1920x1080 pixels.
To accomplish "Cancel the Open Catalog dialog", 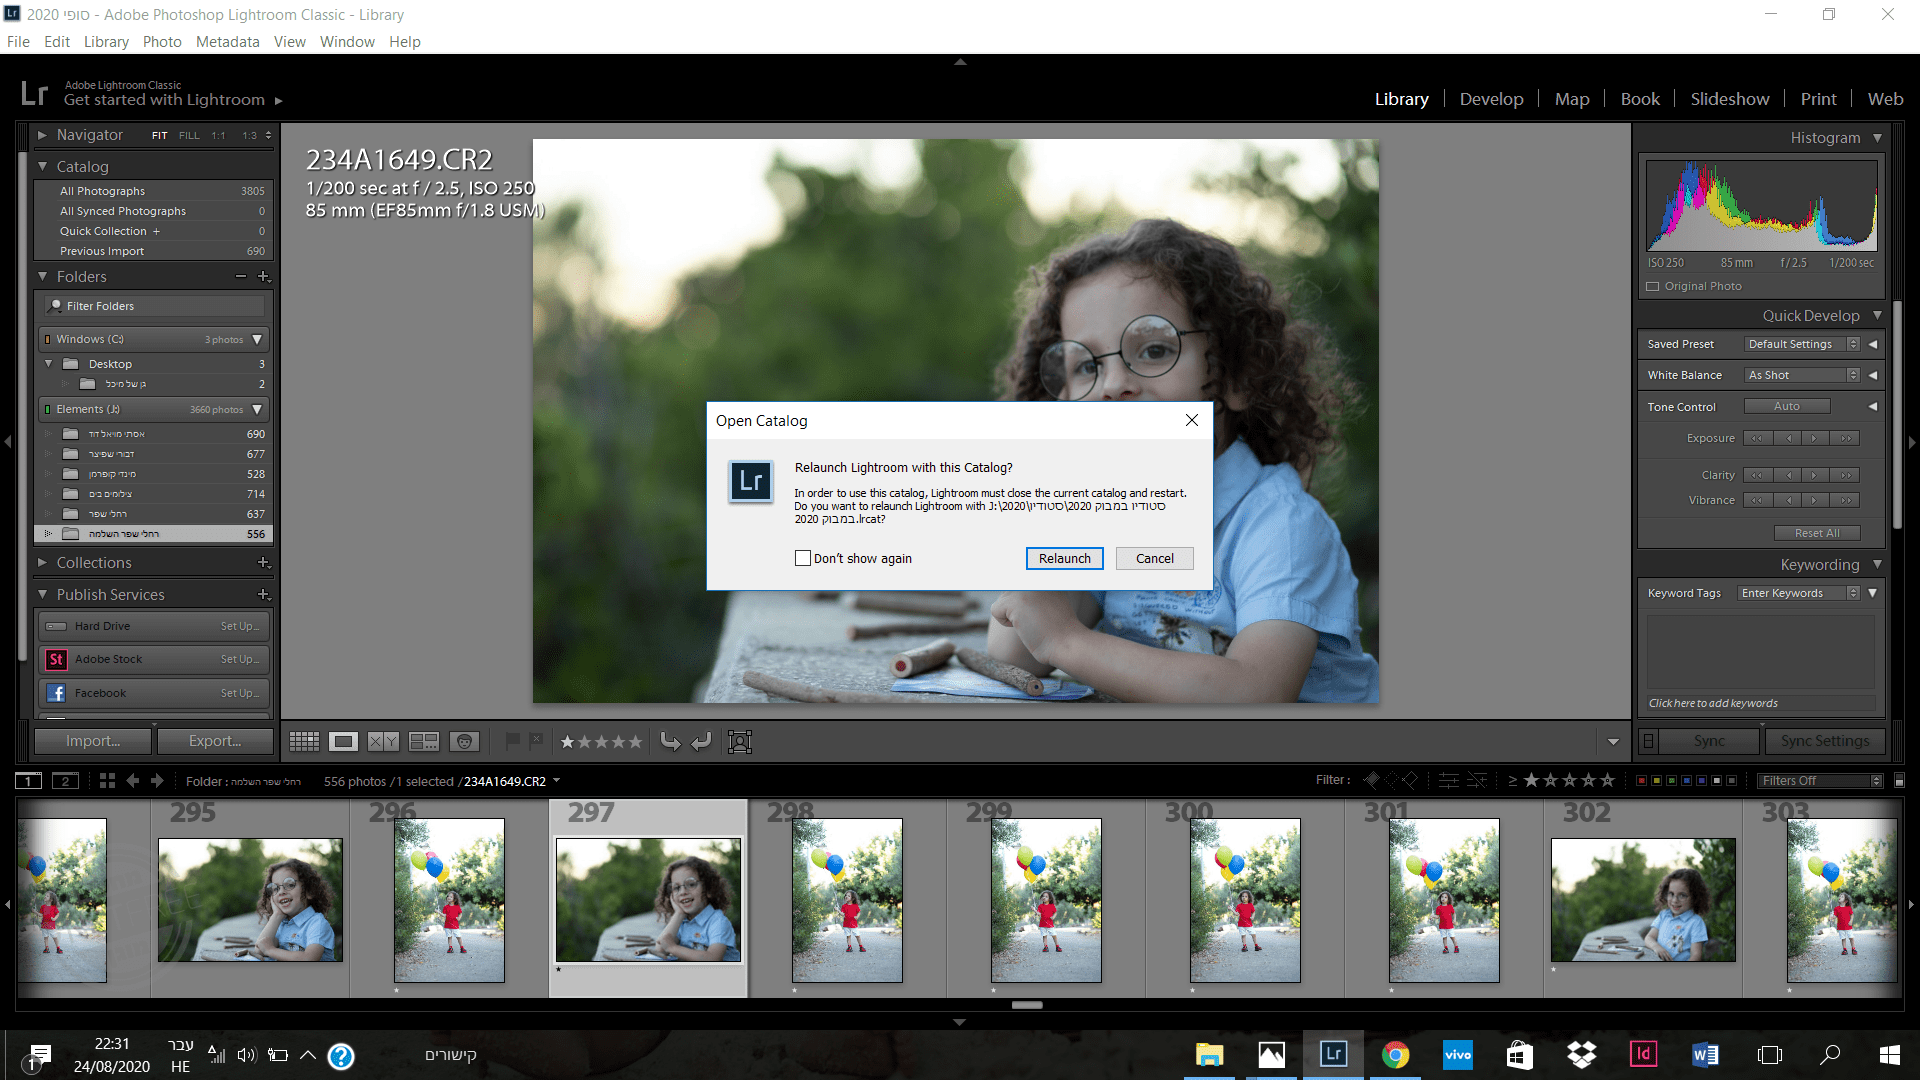I will pyautogui.click(x=1154, y=558).
